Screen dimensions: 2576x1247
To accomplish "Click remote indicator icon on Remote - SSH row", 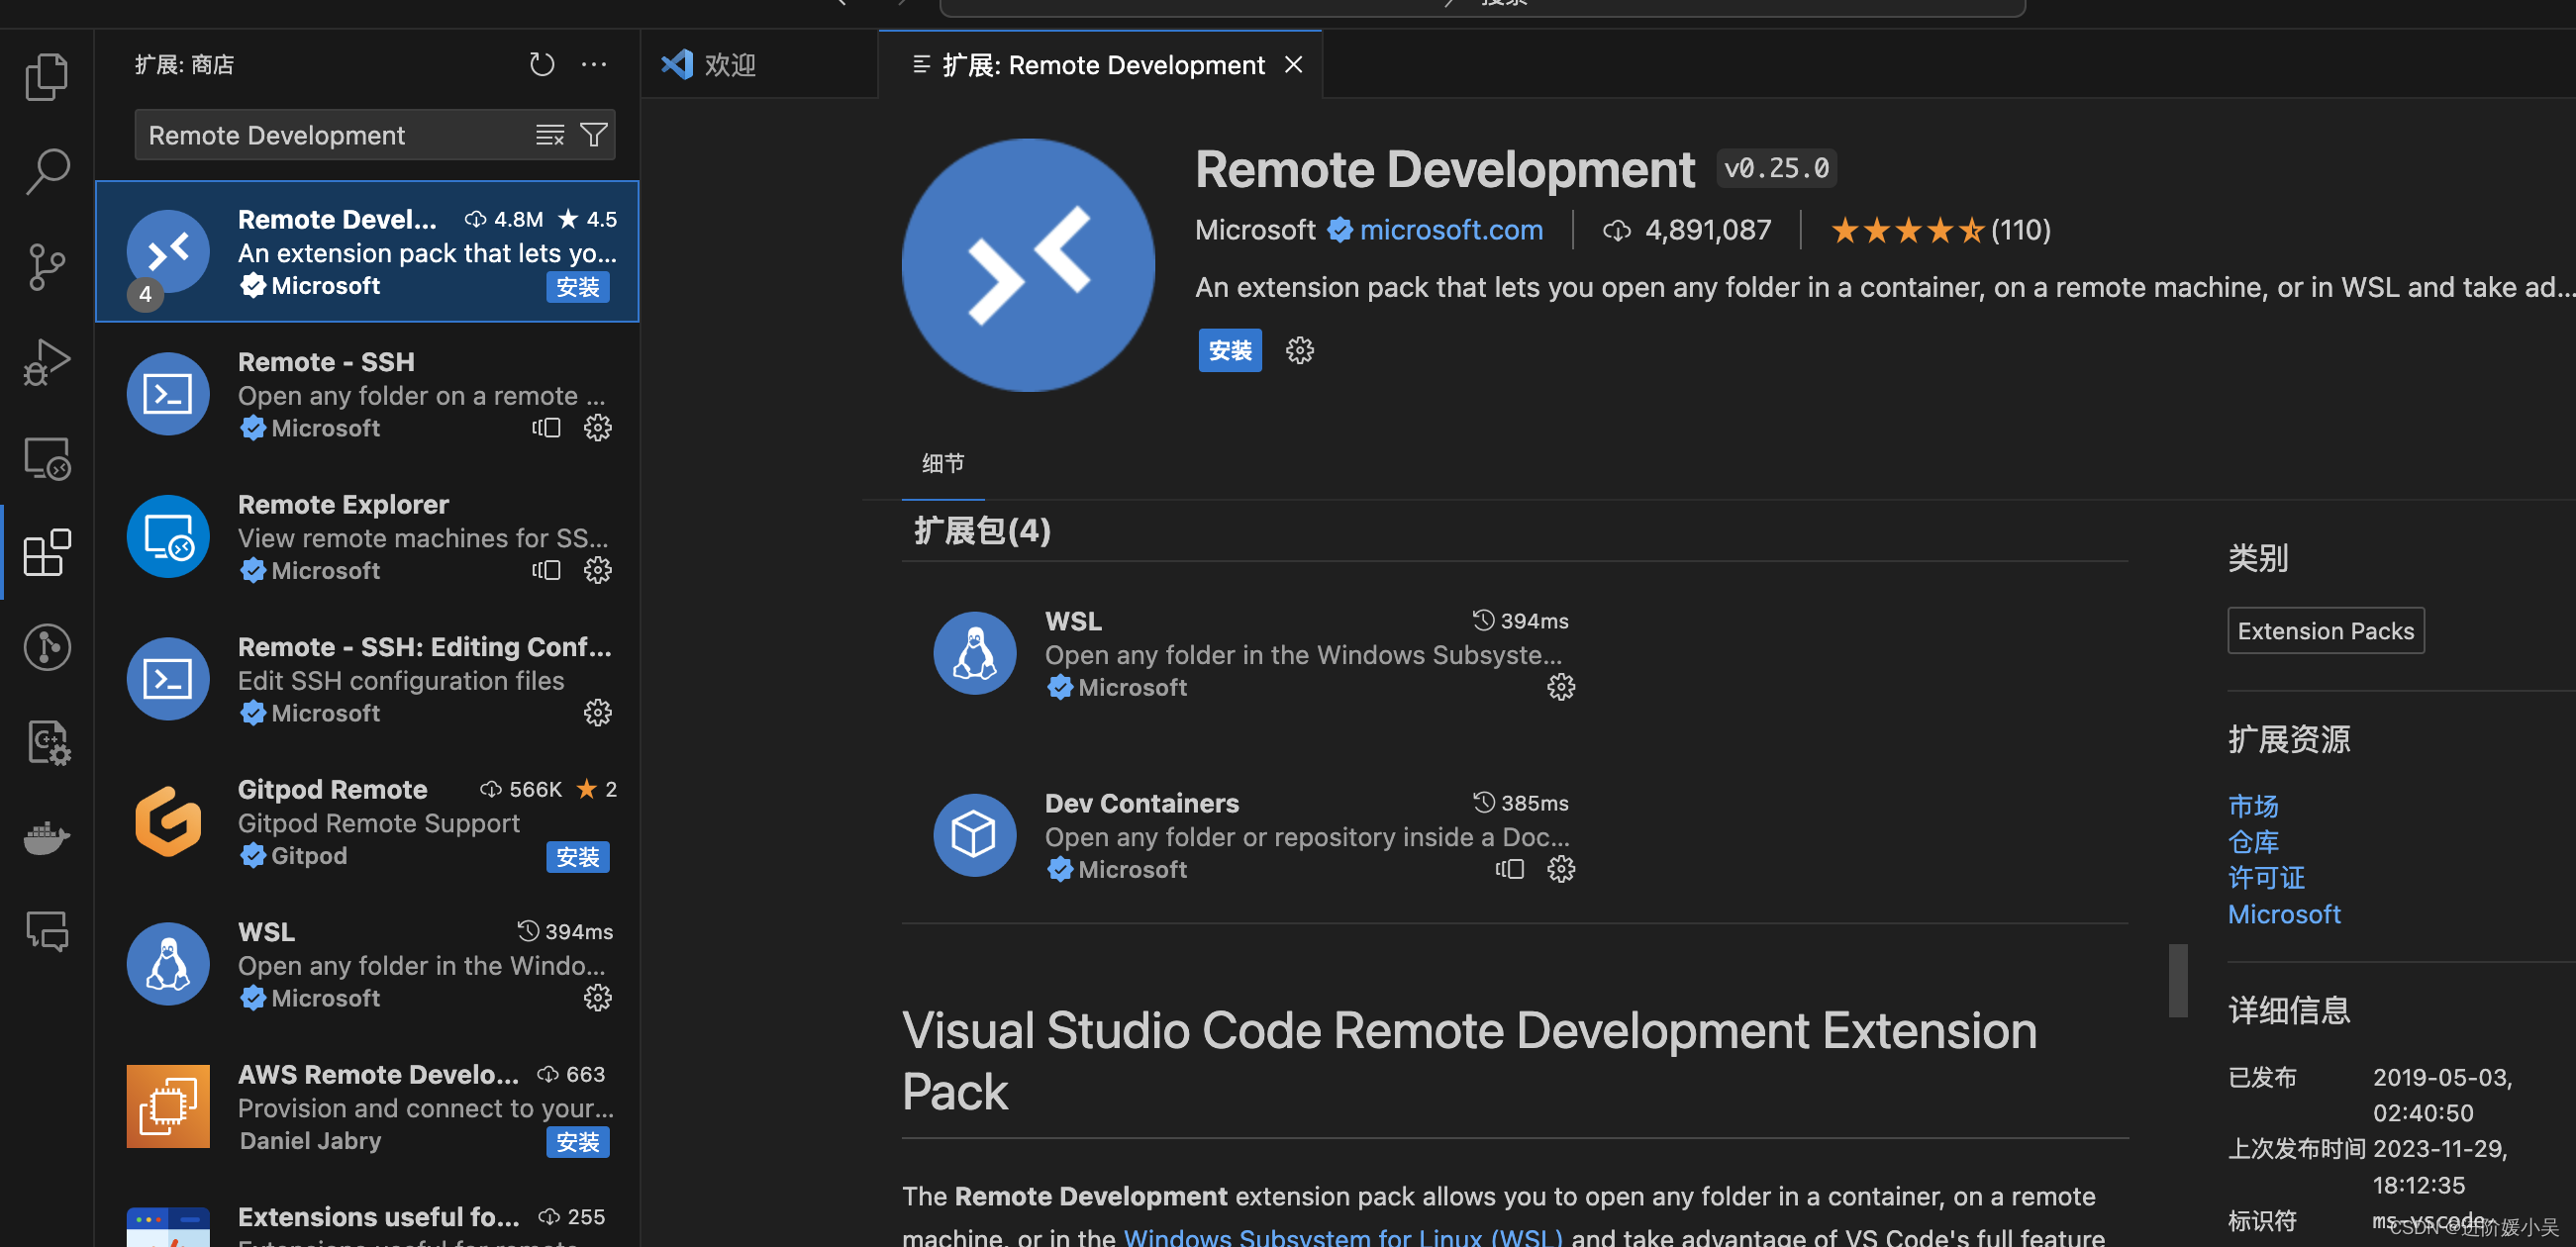I will [546, 428].
